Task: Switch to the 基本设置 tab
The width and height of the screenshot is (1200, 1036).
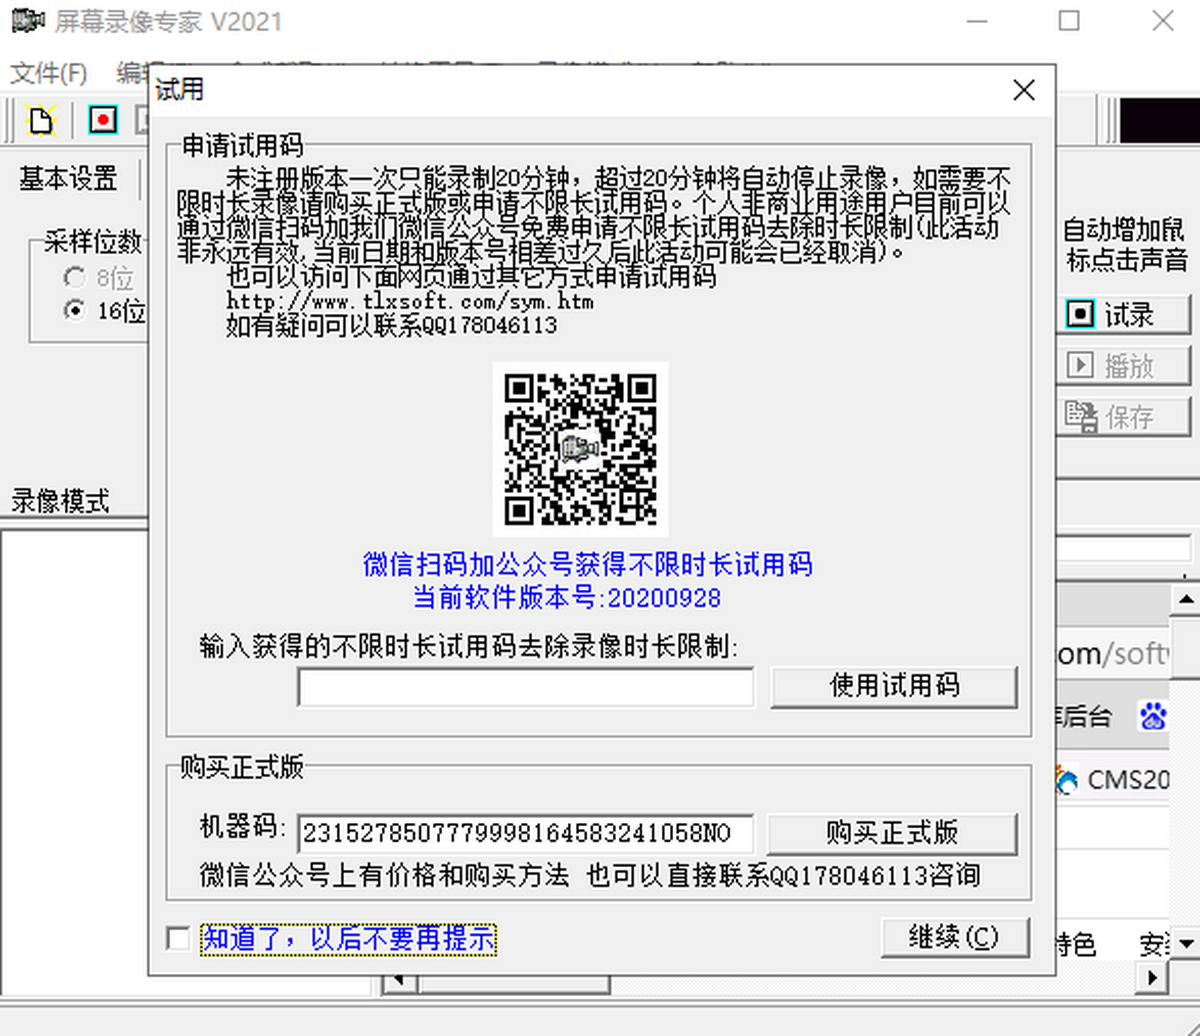Action: [68, 179]
